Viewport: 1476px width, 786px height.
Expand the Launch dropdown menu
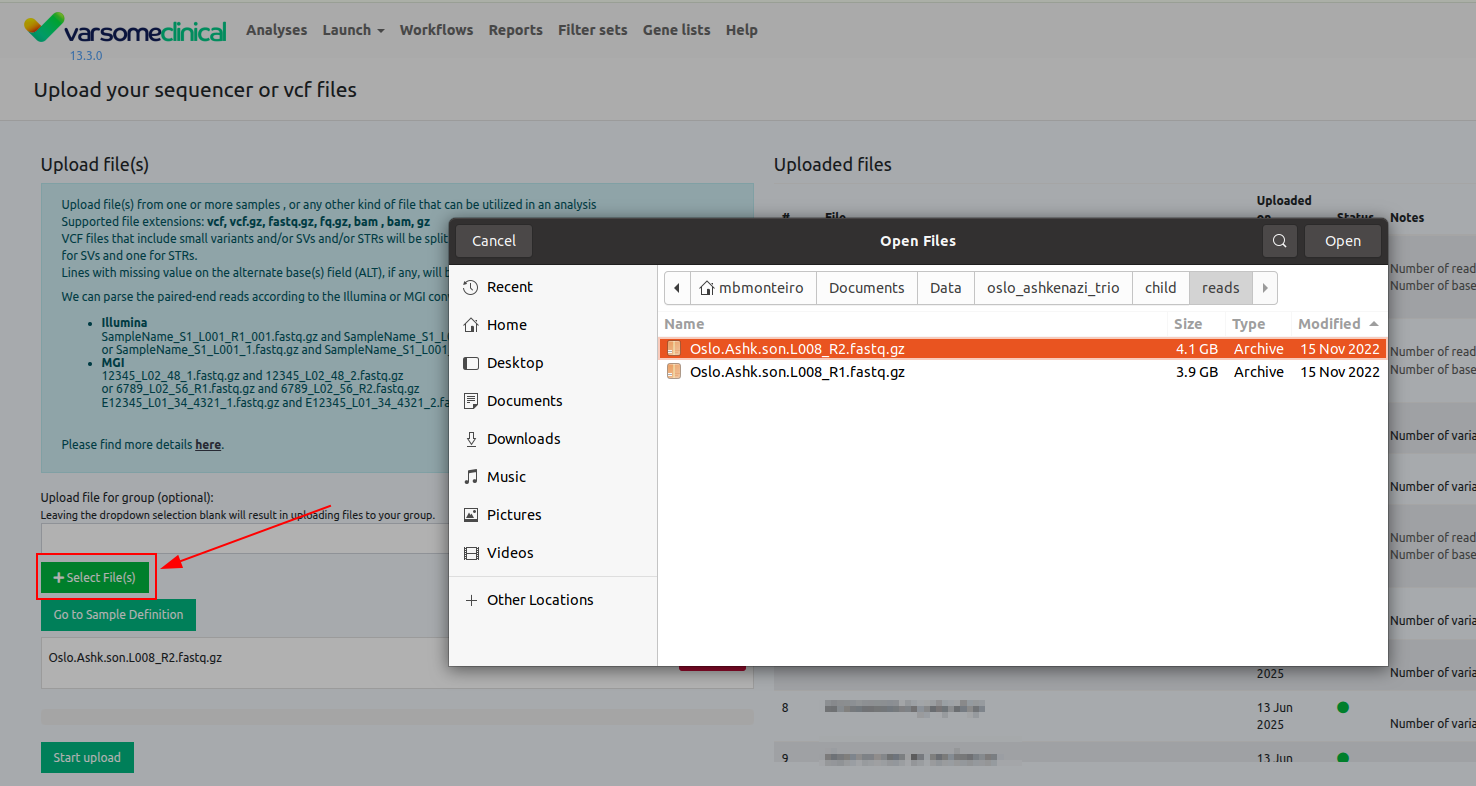coord(353,30)
